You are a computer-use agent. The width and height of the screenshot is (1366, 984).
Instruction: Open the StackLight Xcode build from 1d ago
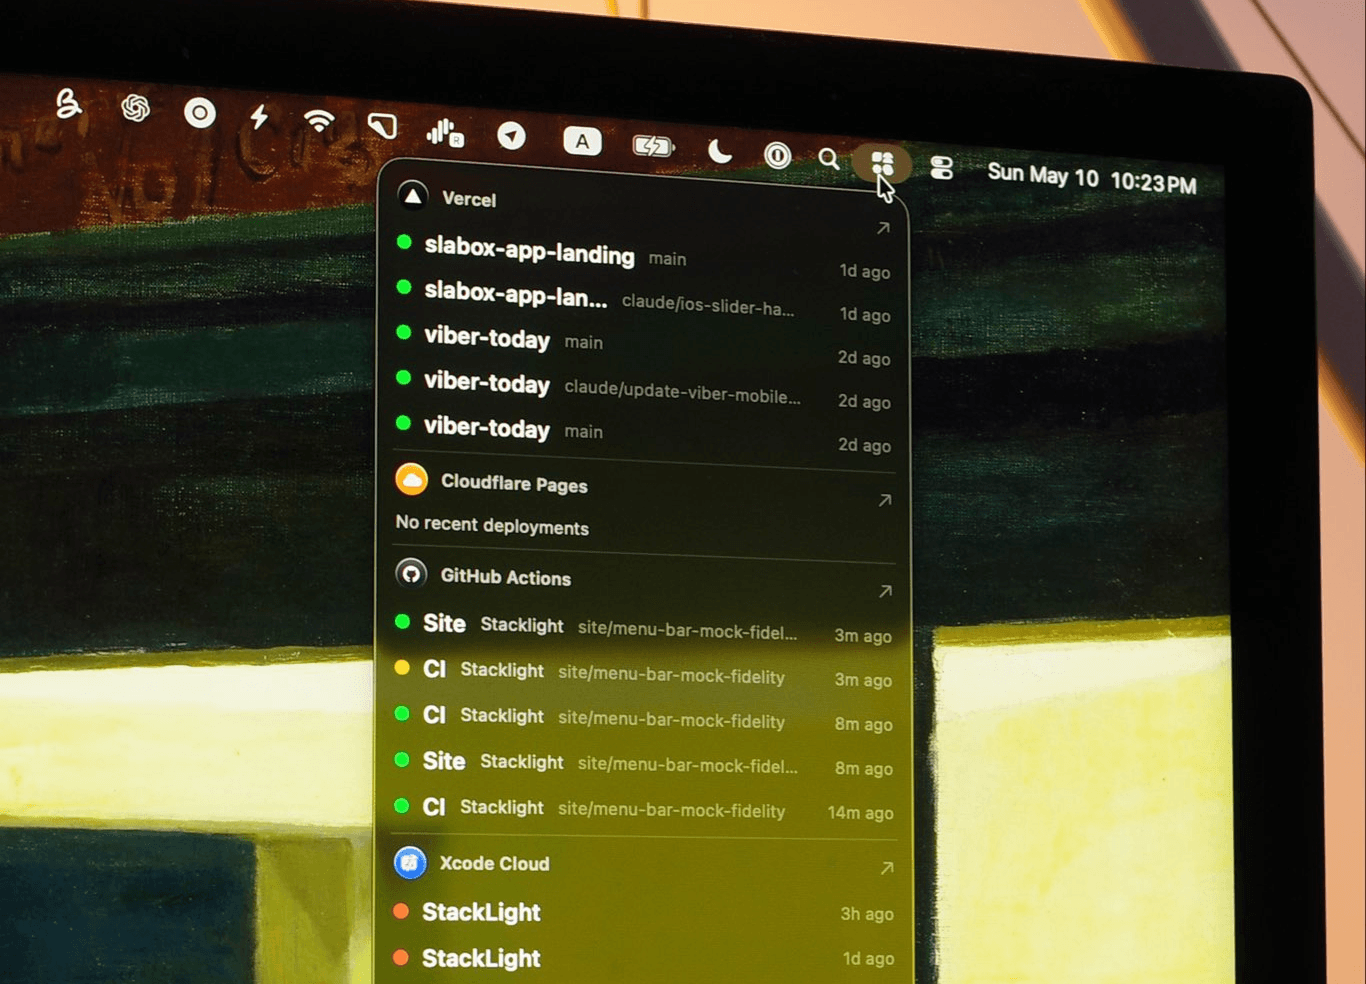point(643,958)
